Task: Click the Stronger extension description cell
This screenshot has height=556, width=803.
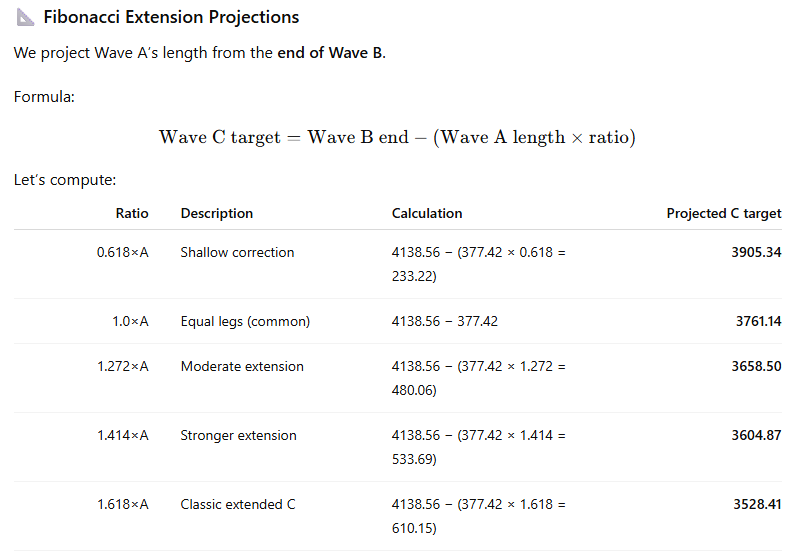Action: click(x=238, y=435)
